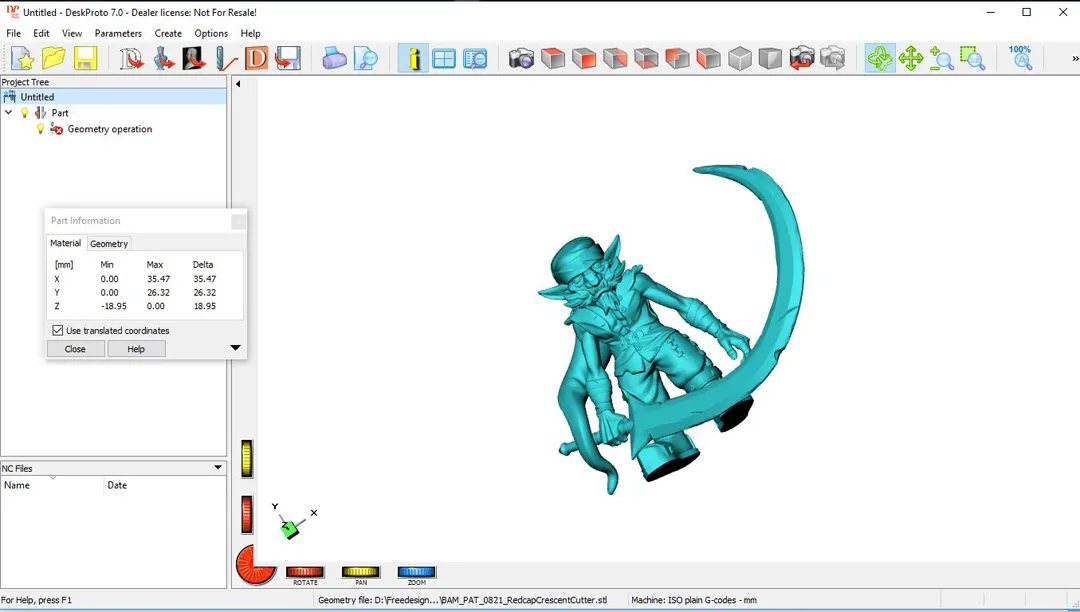Click the New Project star icon
This screenshot has height=612, width=1080.
click(x=22, y=59)
